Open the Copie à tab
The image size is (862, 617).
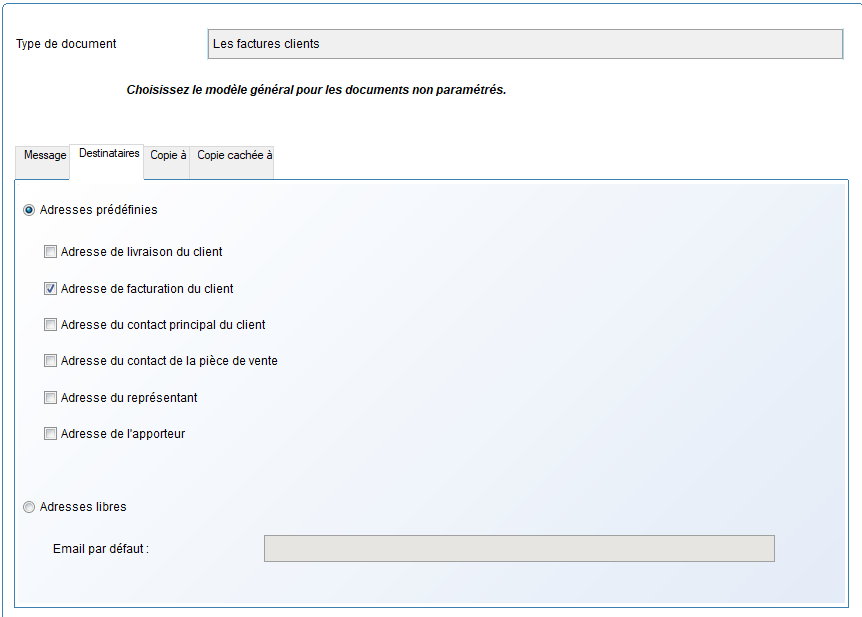[x=168, y=156]
